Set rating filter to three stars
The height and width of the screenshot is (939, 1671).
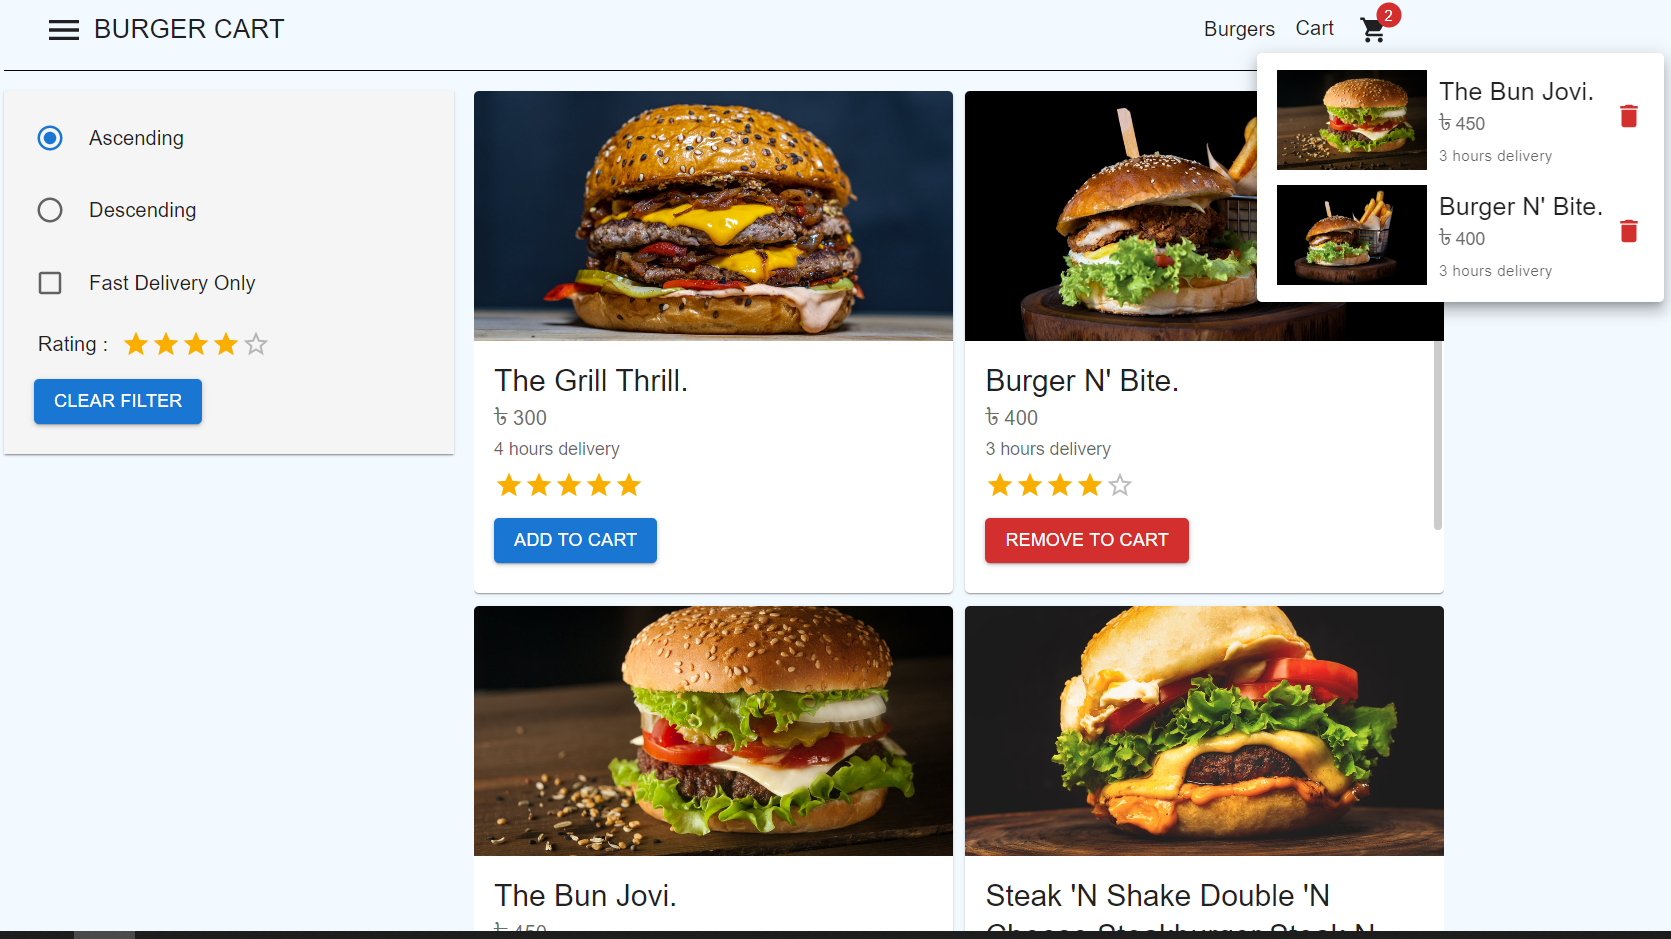(196, 344)
